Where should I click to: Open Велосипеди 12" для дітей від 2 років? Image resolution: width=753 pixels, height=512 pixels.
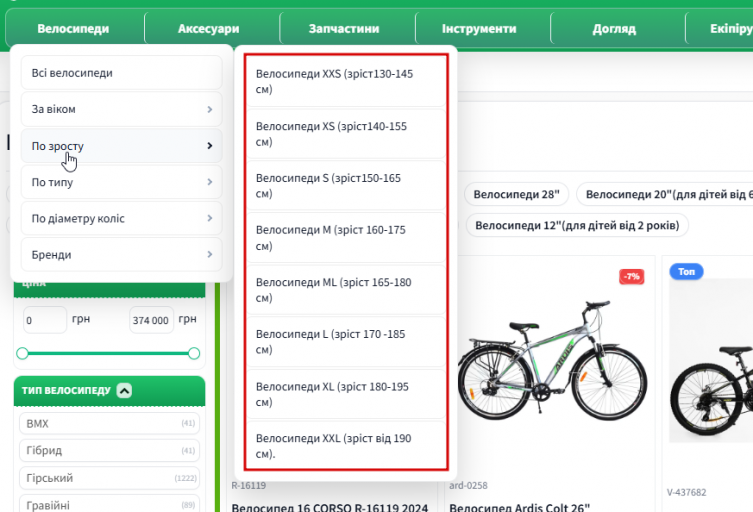577,225
